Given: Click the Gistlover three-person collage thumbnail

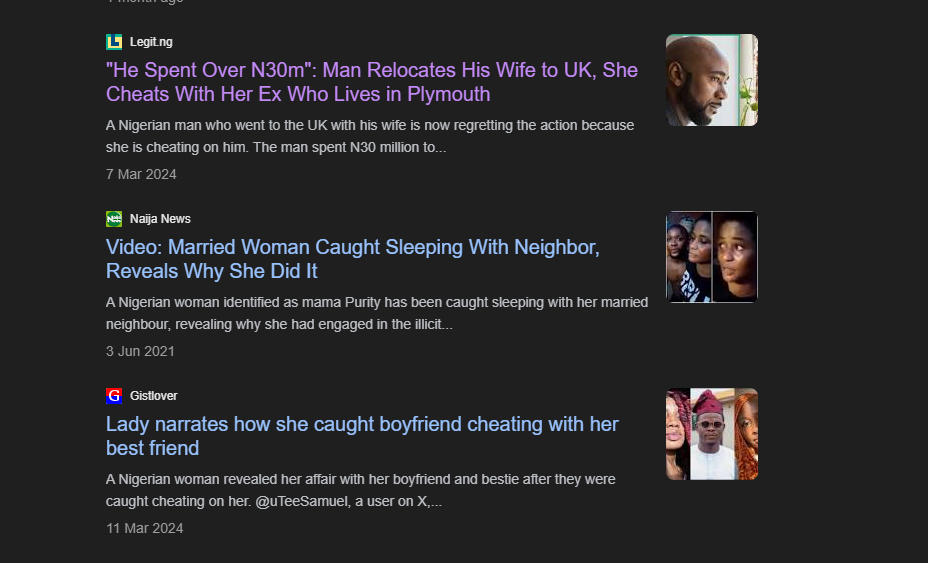Looking at the screenshot, I should point(712,434).
